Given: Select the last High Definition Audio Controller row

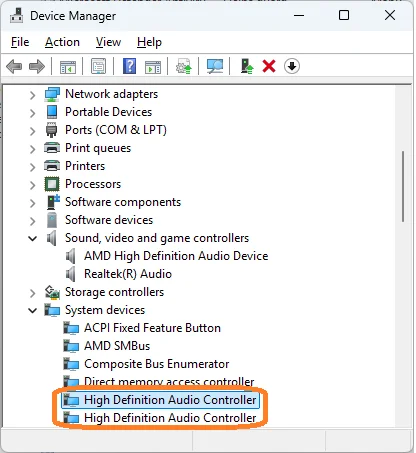Looking at the screenshot, I should pyautogui.click(x=170, y=418).
